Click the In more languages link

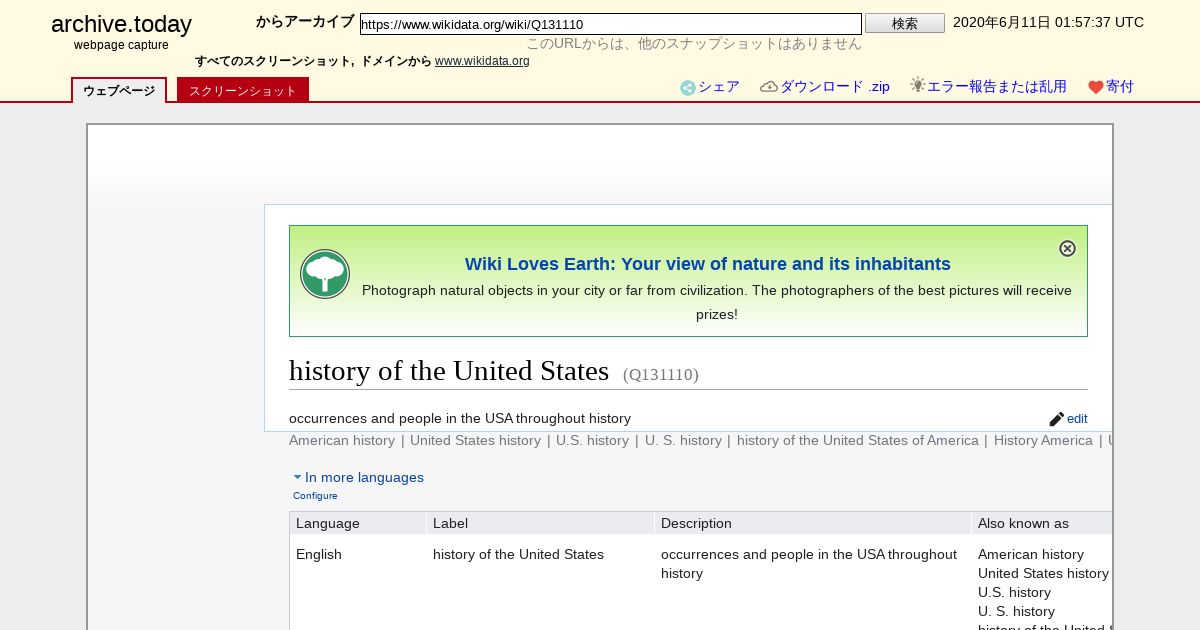364,477
